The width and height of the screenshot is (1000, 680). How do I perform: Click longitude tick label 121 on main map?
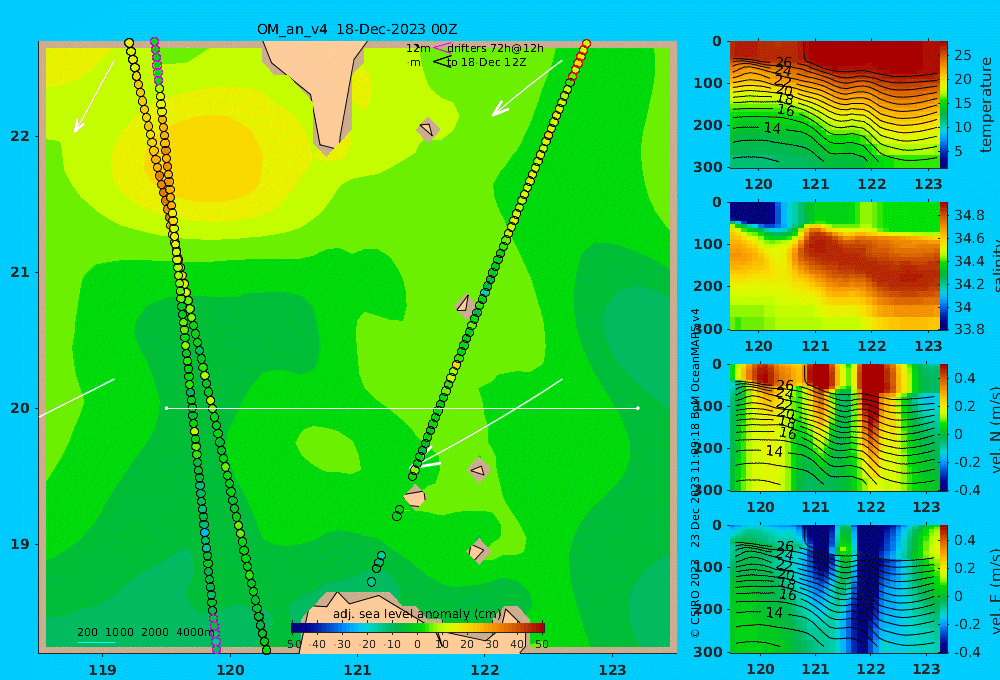click(x=357, y=670)
